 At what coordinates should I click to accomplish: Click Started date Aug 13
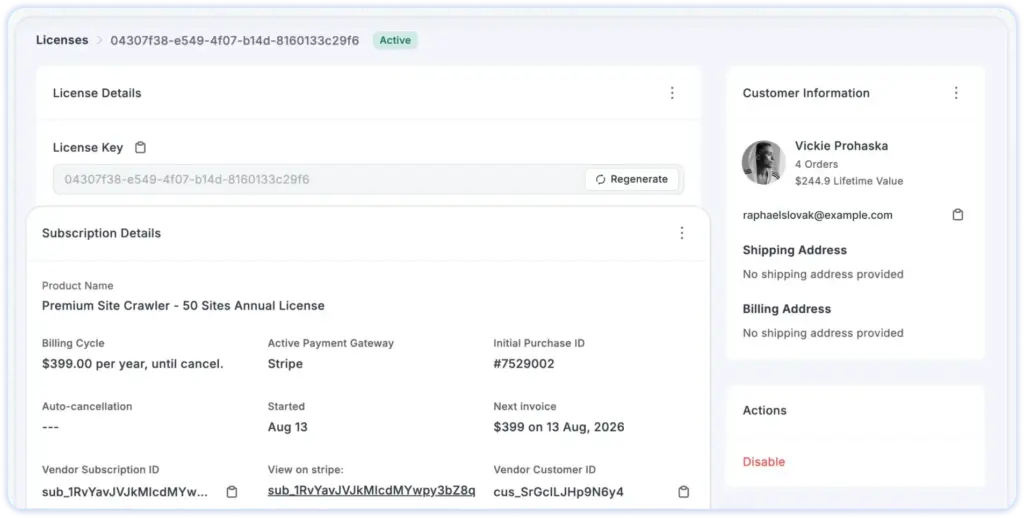287,427
